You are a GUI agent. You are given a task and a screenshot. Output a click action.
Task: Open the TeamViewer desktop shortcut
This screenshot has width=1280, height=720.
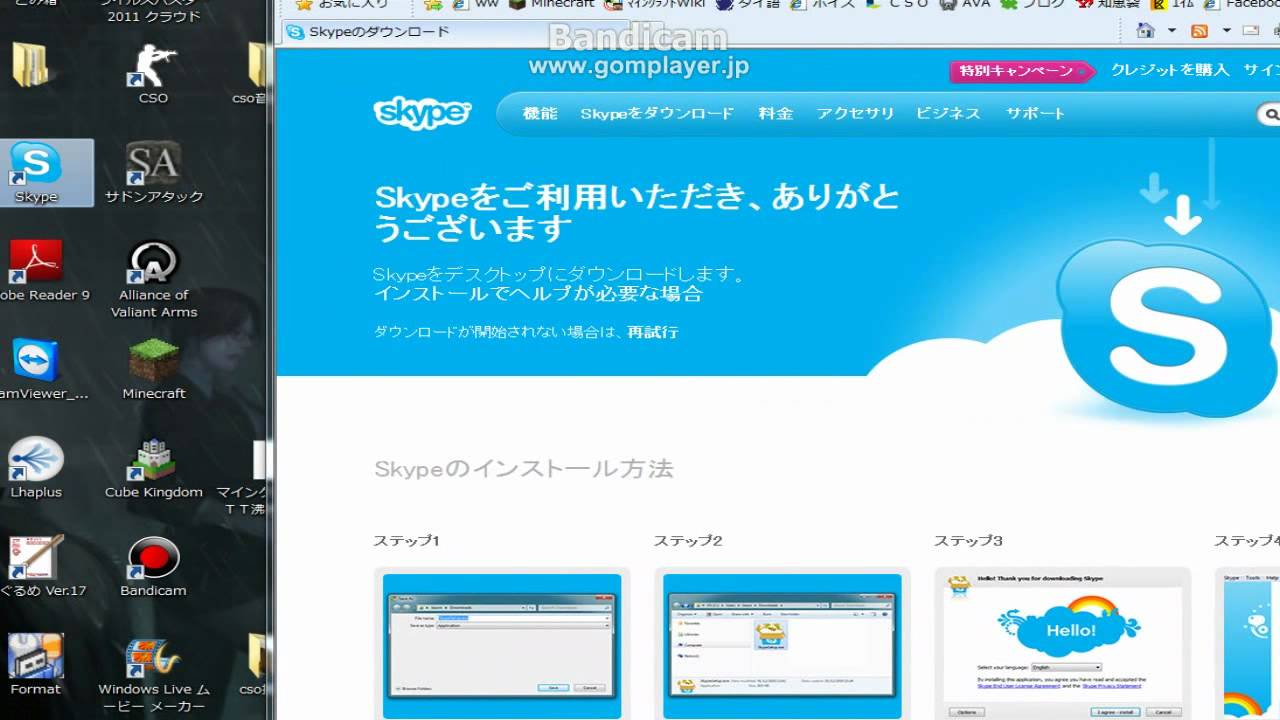click(x=40, y=369)
